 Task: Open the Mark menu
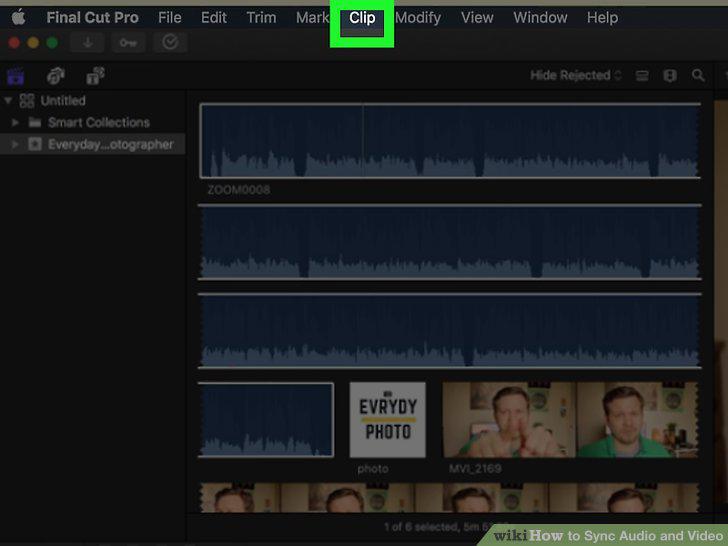(312, 18)
